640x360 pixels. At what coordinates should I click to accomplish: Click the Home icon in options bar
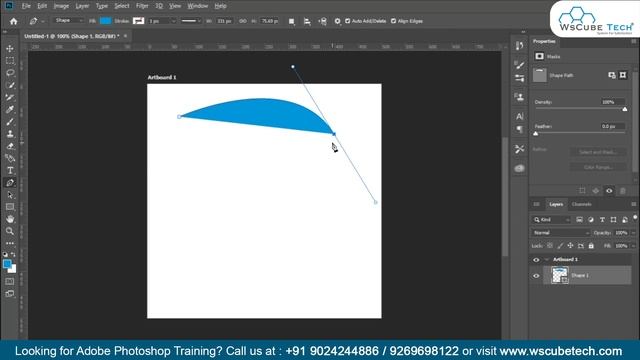[13, 21]
